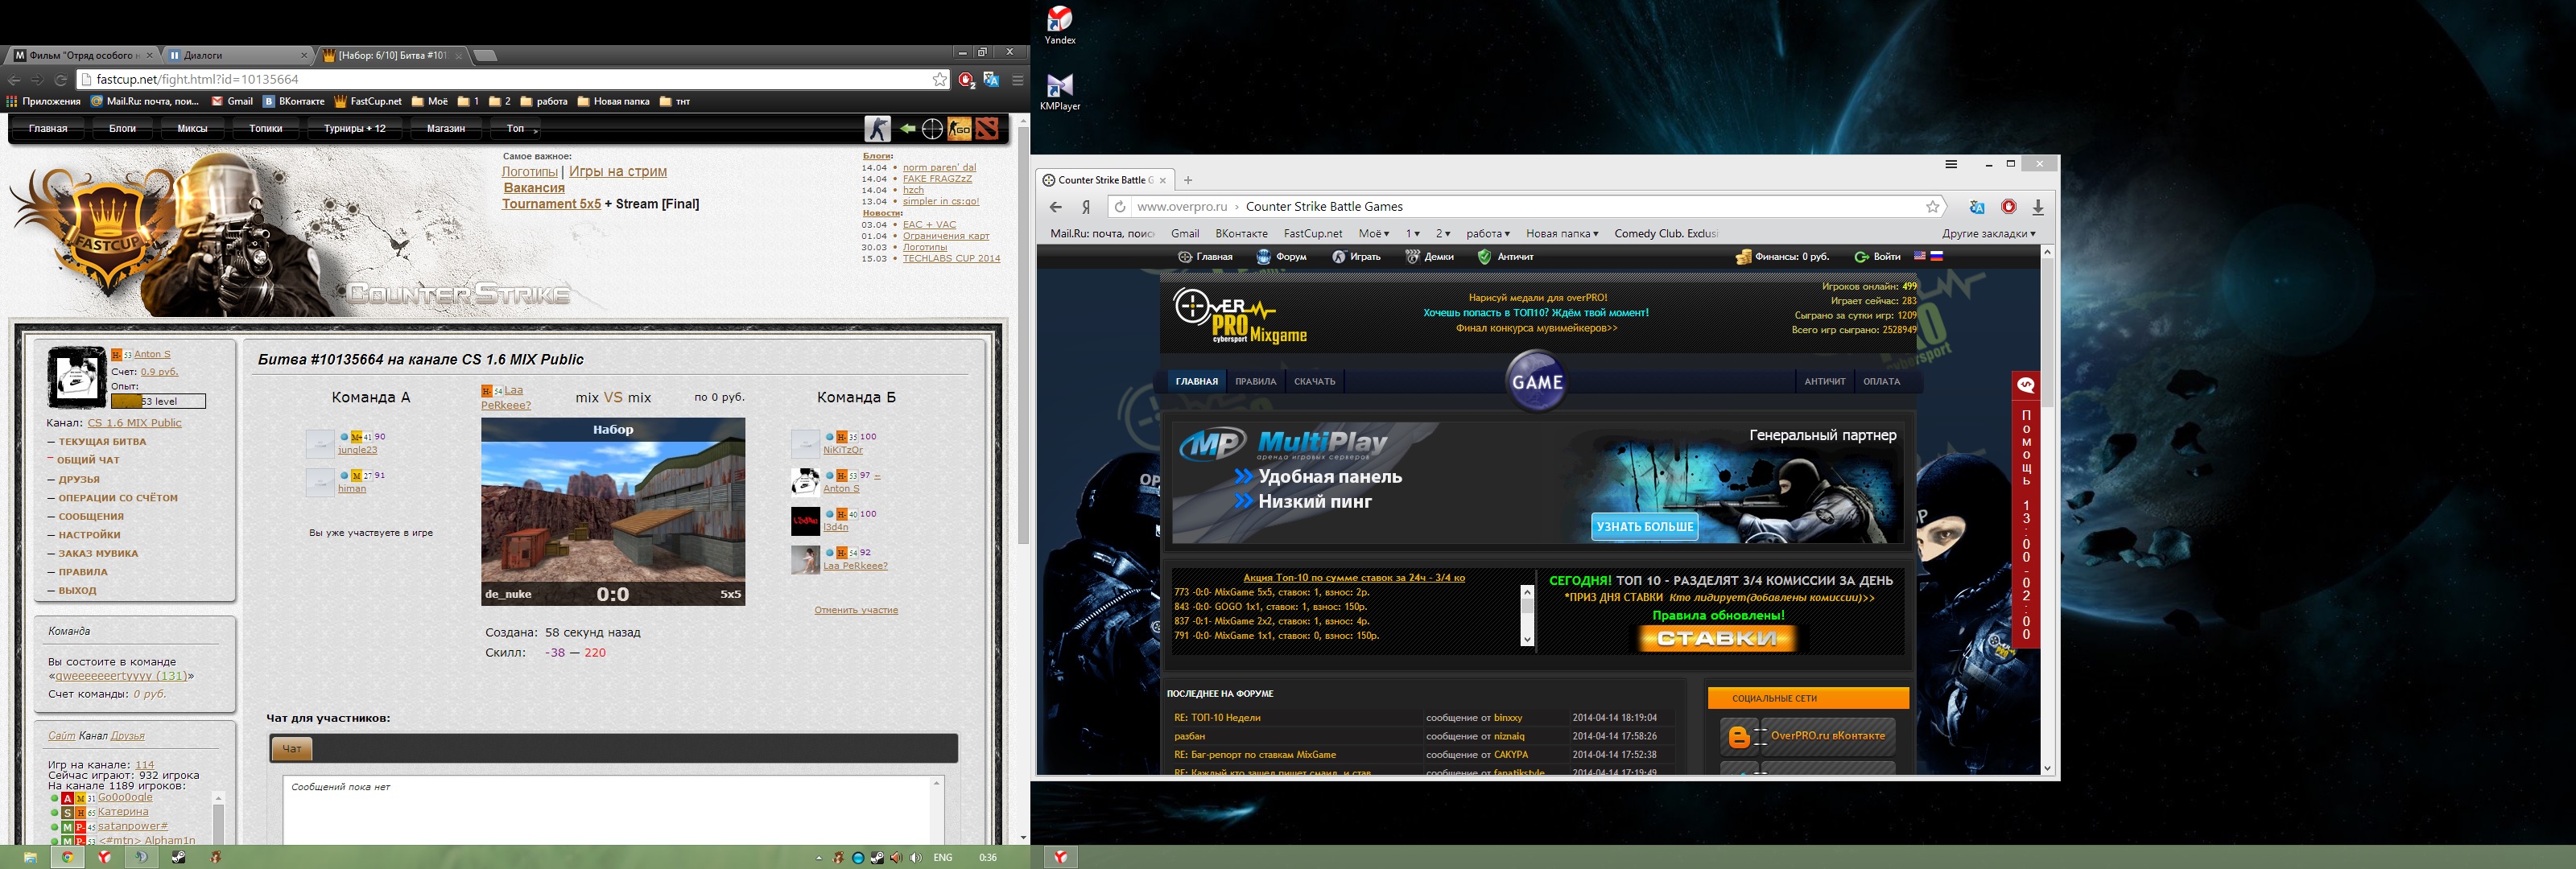Open bookmark folder 1 in Yandex browser
The width and height of the screenshot is (2576, 869).
click(x=1412, y=234)
